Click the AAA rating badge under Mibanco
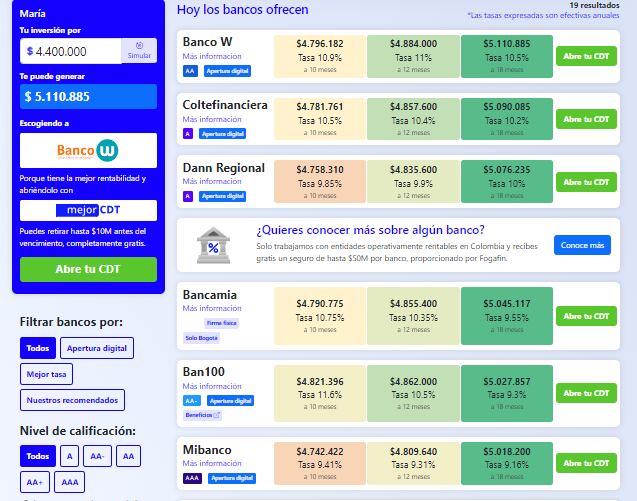 click(x=191, y=478)
